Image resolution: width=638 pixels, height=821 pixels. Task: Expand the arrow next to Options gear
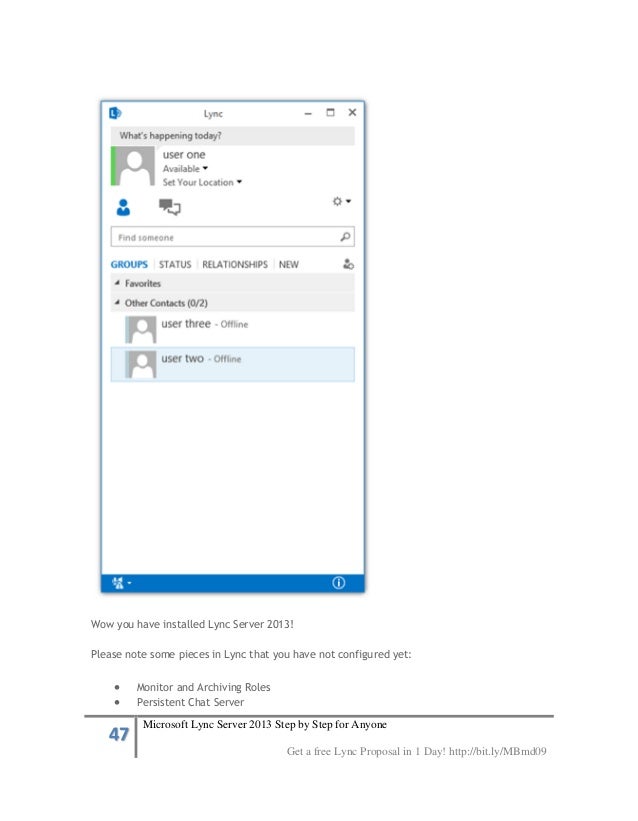coord(348,201)
